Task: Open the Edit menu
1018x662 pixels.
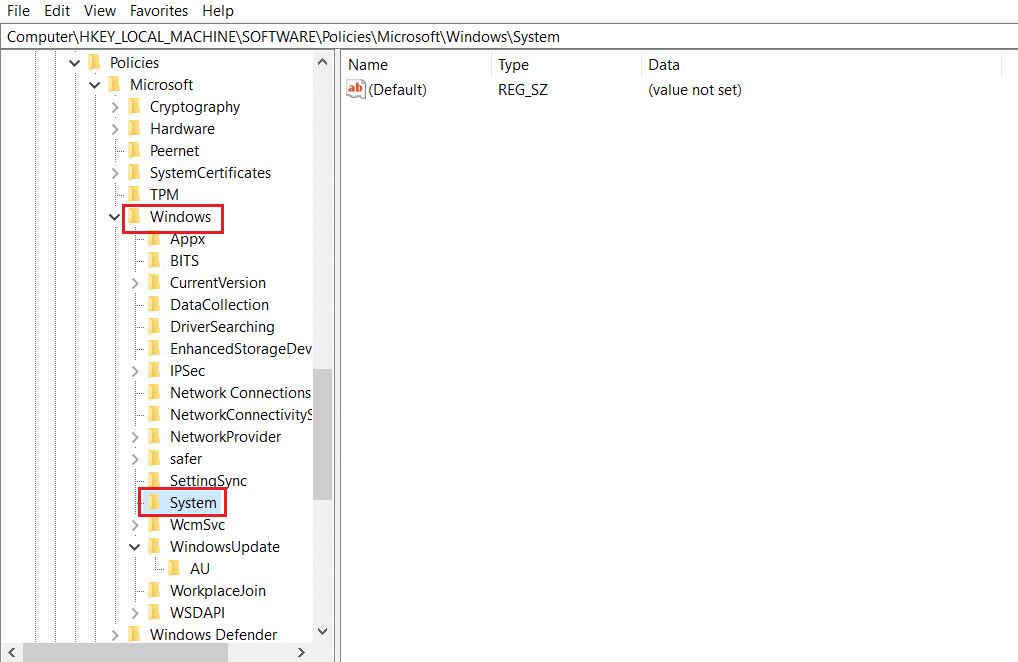Action: click(x=57, y=11)
